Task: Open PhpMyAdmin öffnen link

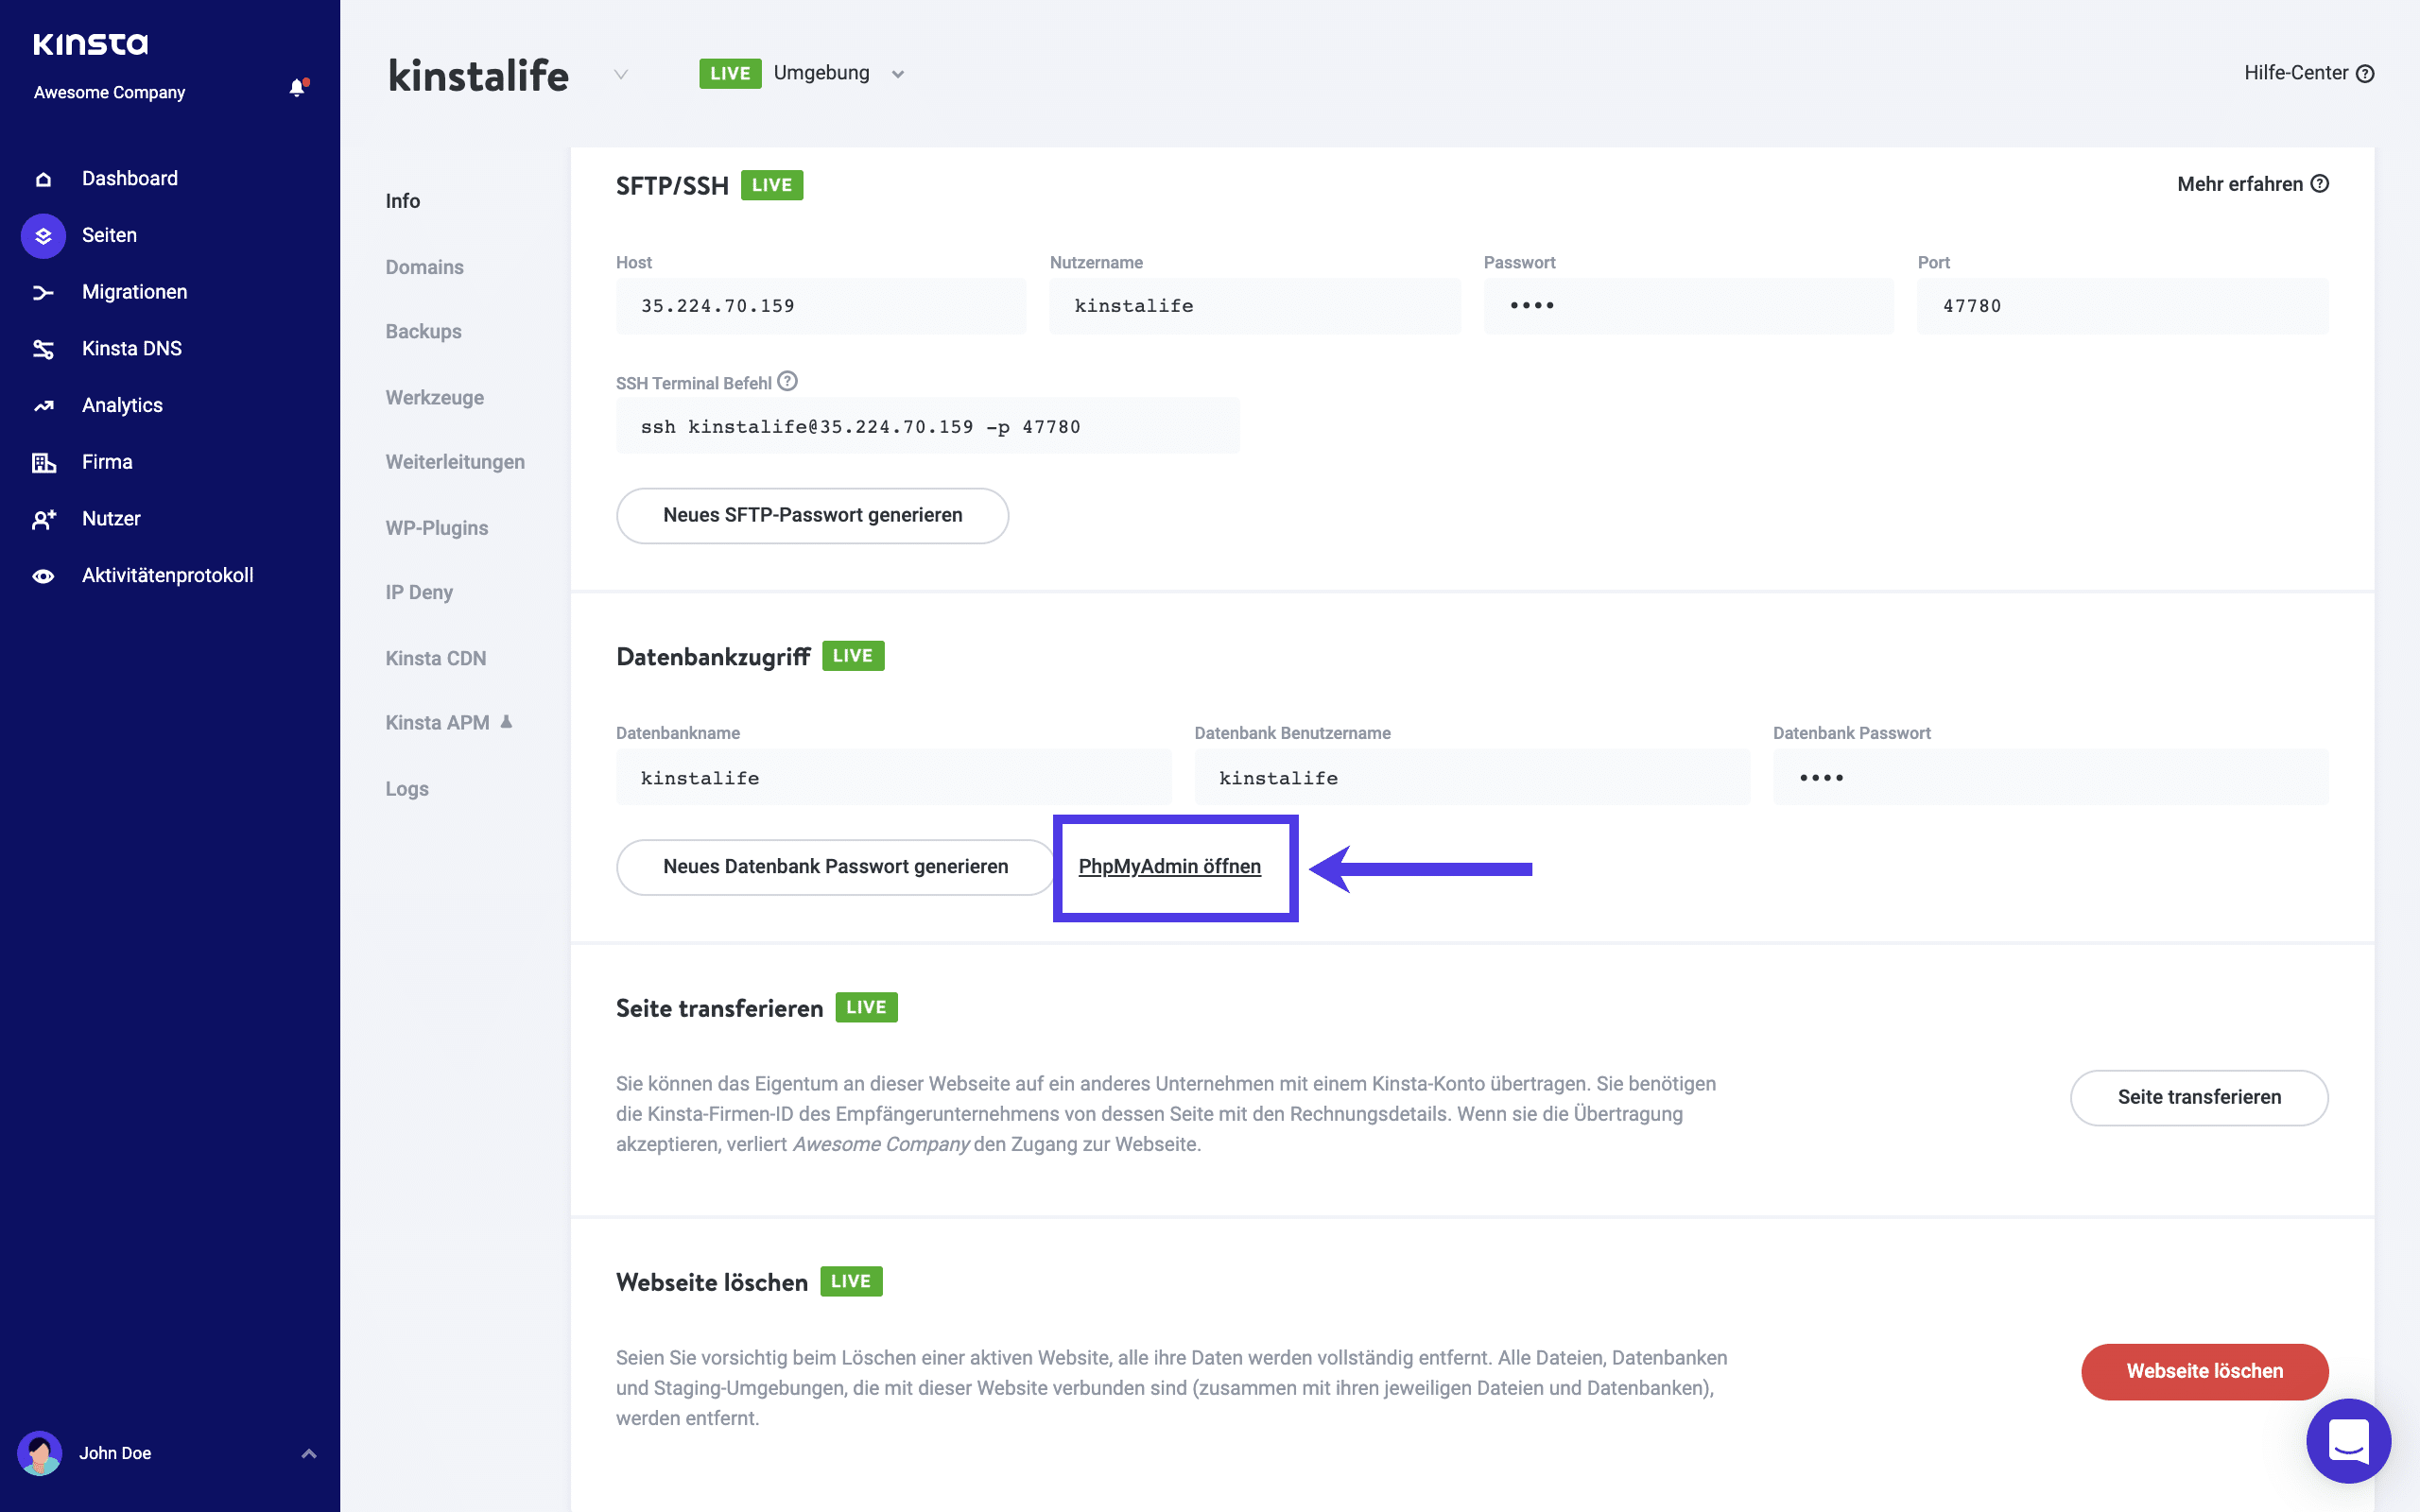Action: click(1171, 866)
